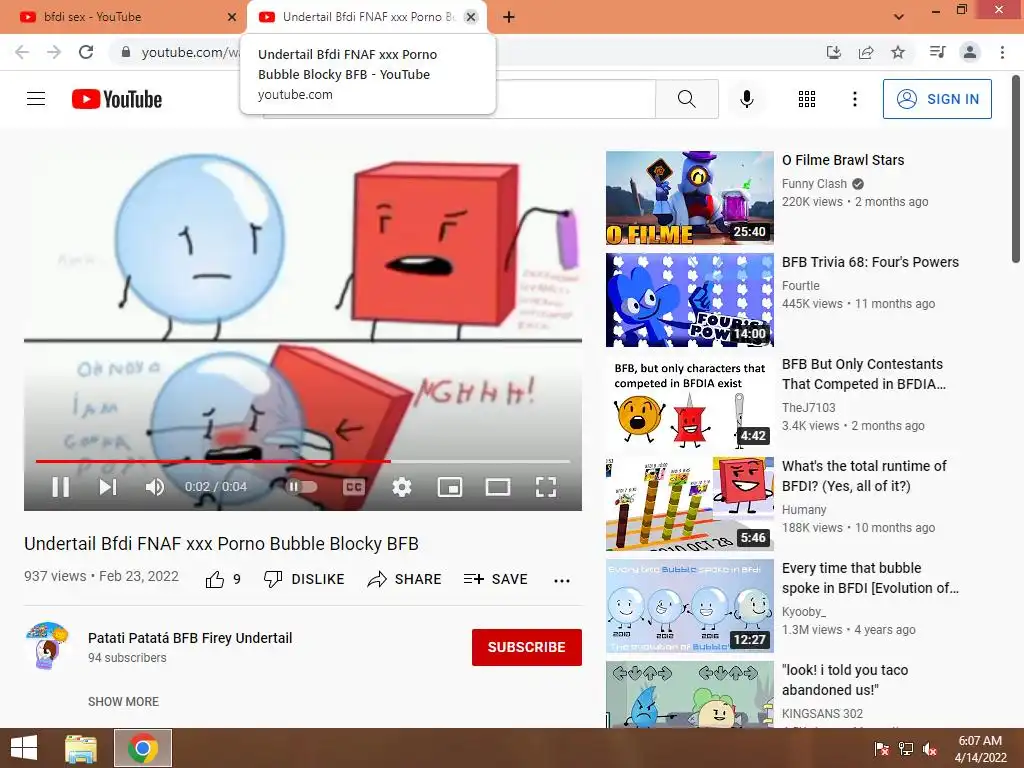Click the red SUBSCRIBE button
Viewport: 1024px width, 768px height.
526,647
